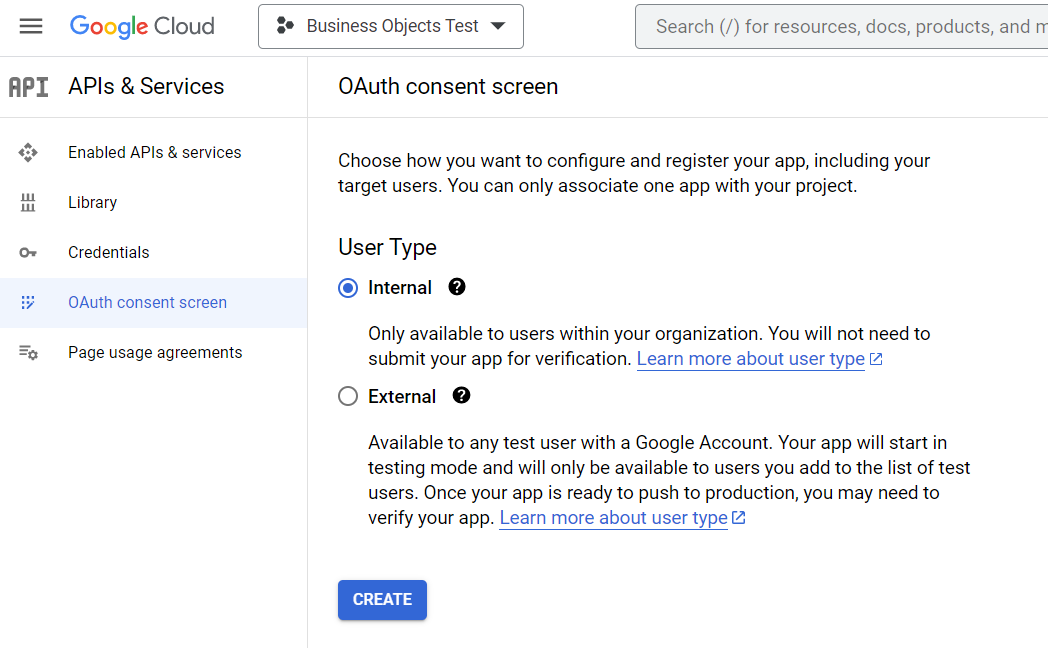The image size is (1048, 648).
Task: Open Learn more link under Internal
Action: (x=751, y=359)
